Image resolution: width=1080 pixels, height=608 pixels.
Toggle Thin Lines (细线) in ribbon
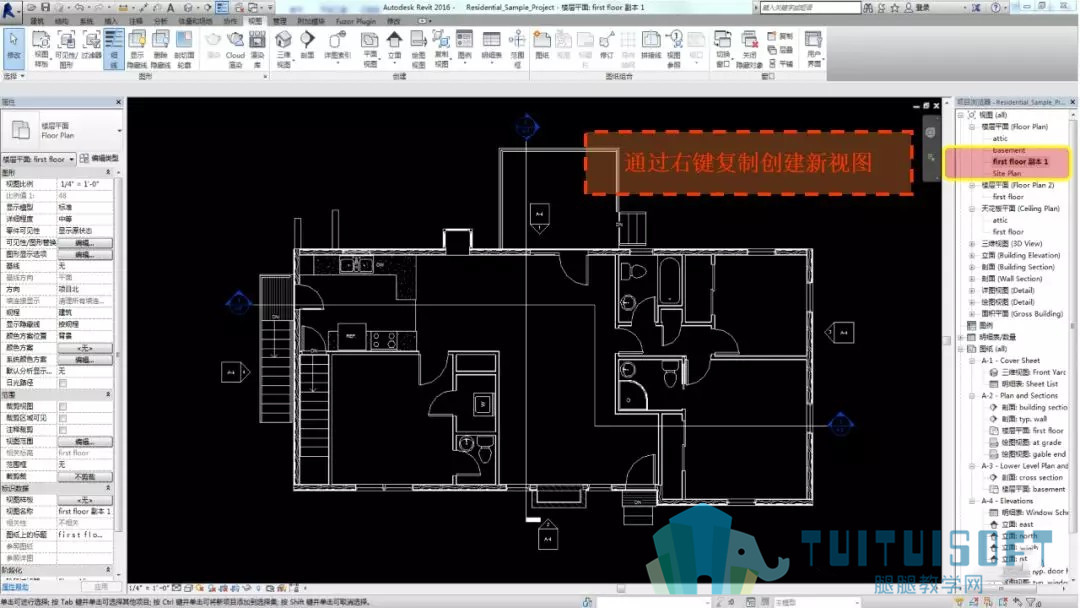click(x=114, y=48)
